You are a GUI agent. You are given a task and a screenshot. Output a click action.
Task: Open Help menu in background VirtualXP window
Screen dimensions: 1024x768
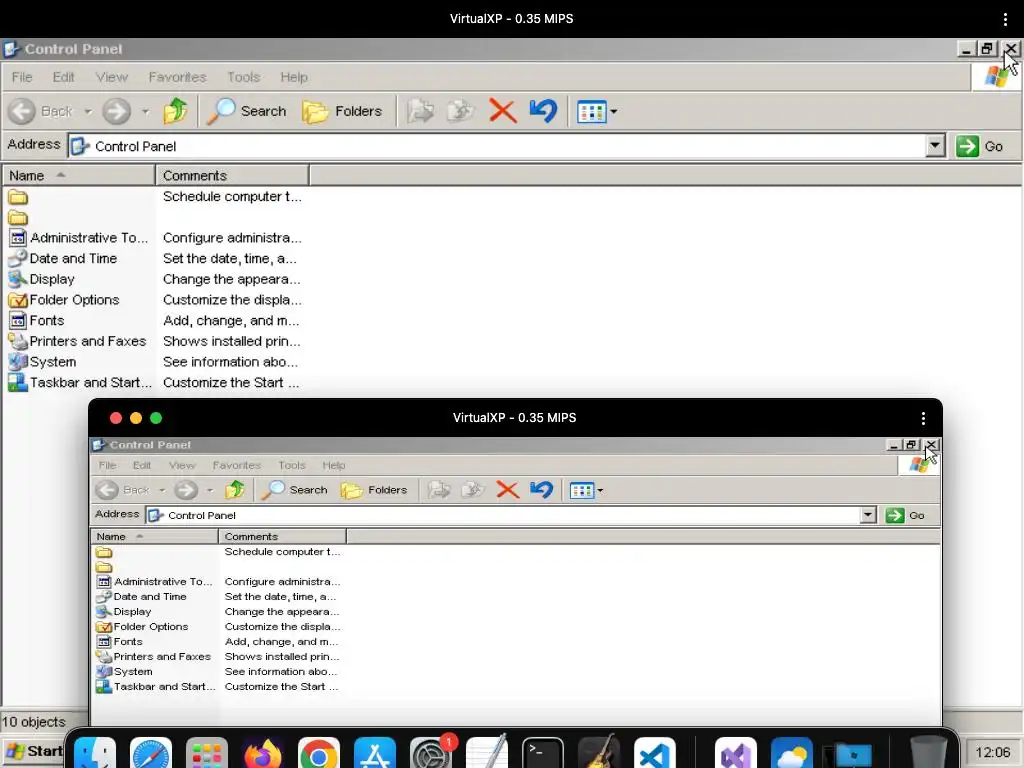click(x=294, y=77)
